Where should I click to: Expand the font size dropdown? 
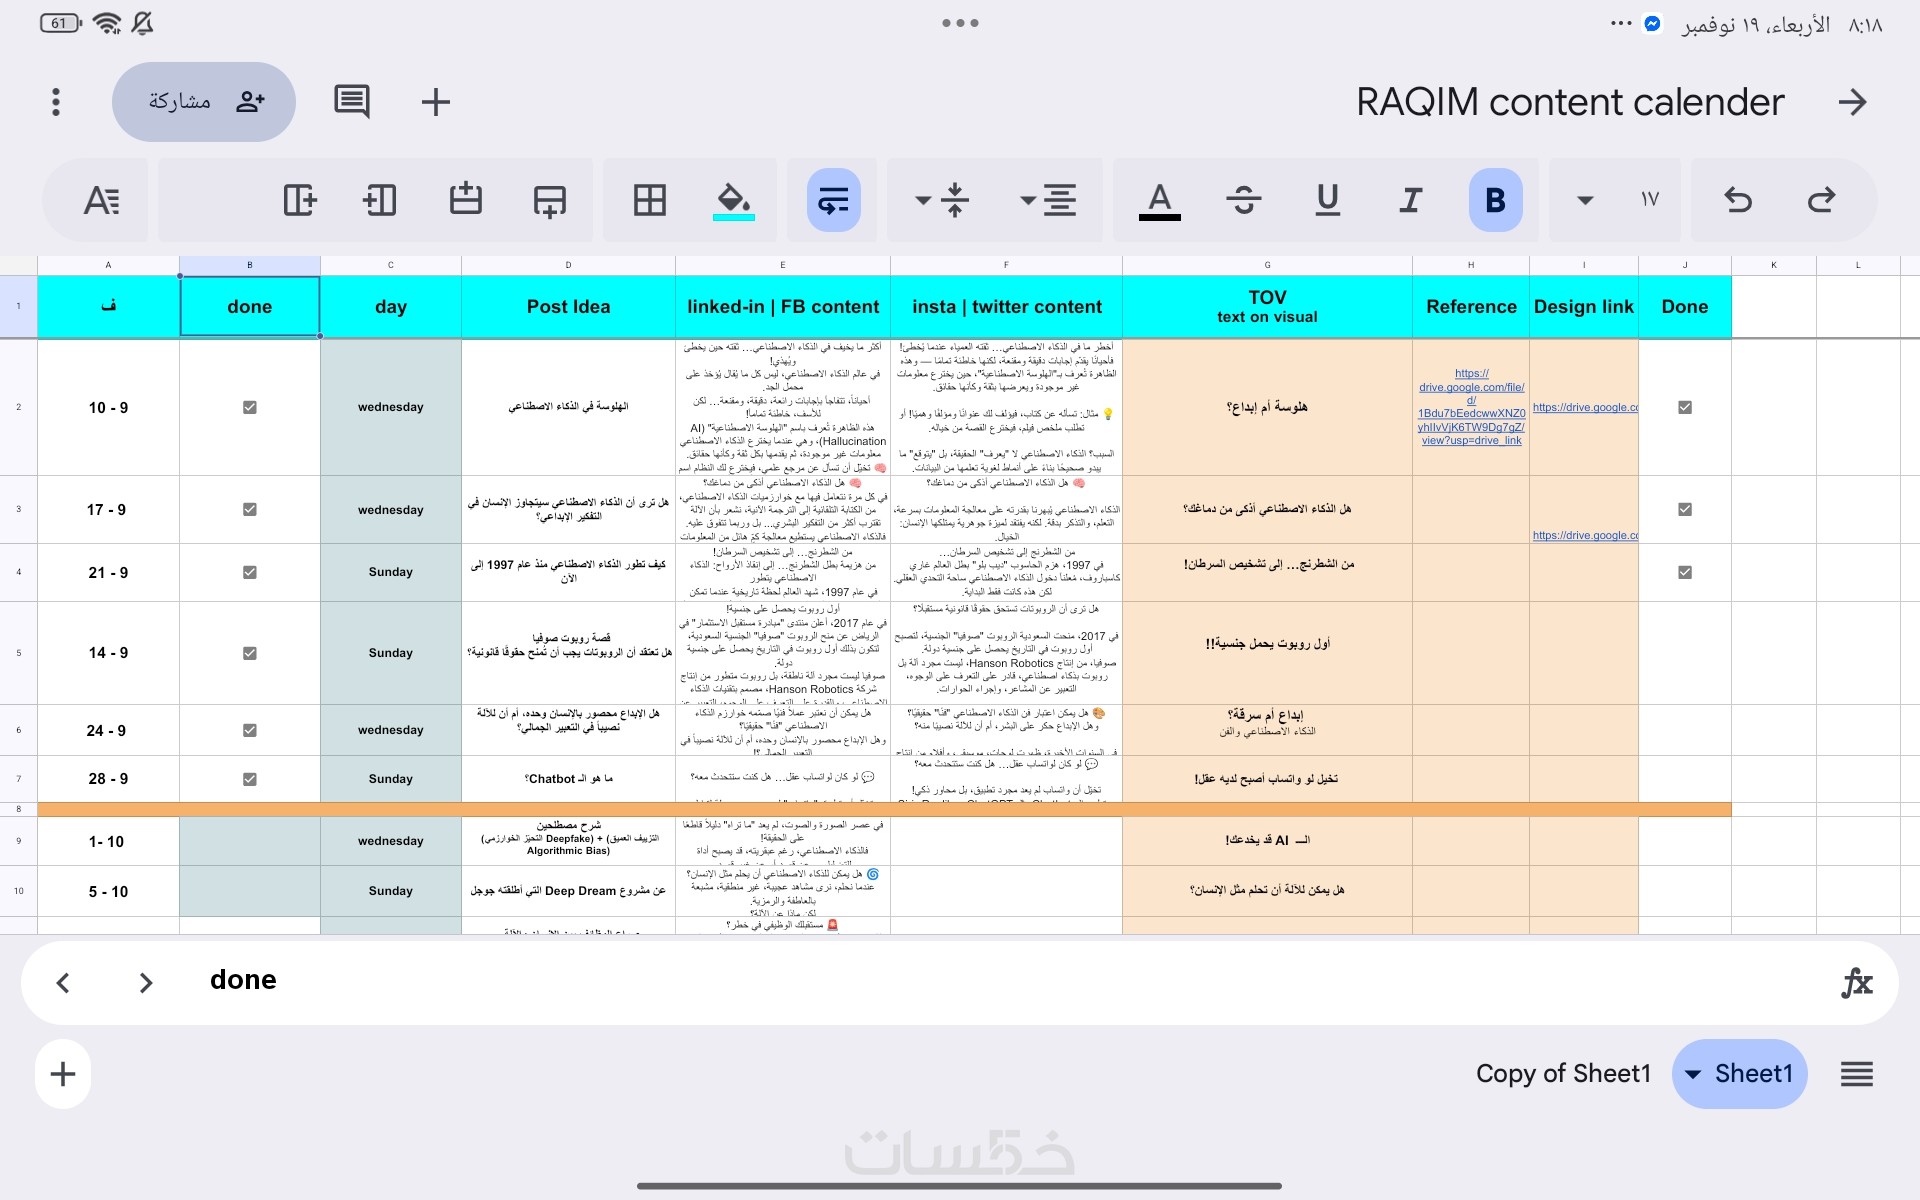click(1585, 200)
